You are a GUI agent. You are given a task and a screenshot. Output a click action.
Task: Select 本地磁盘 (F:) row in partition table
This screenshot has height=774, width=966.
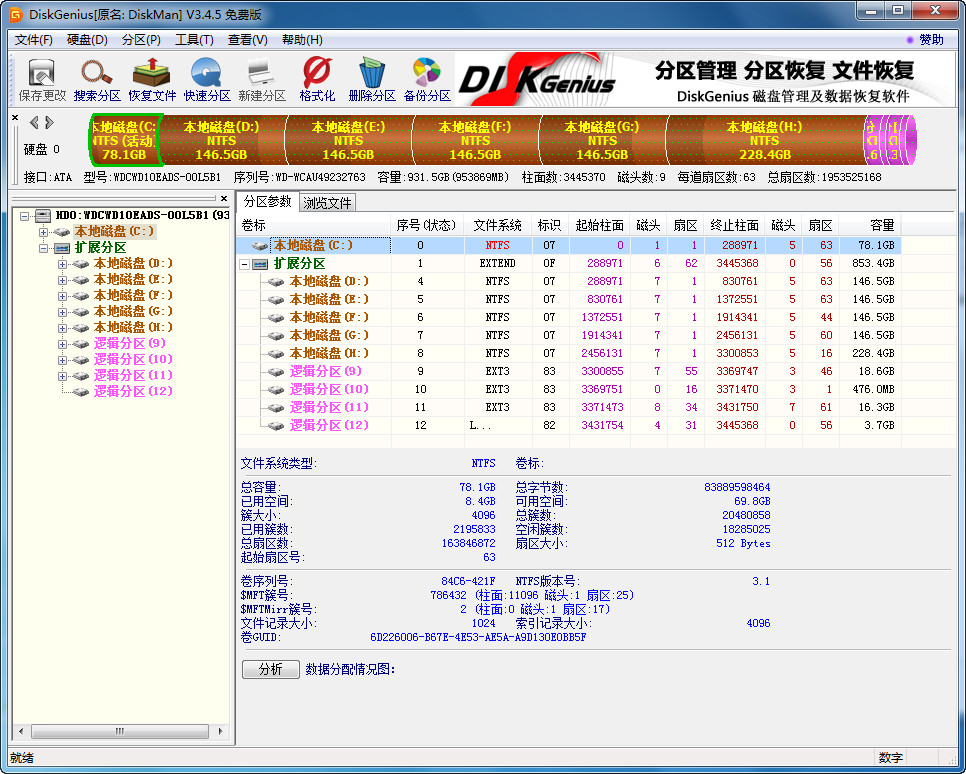[x=569, y=317]
